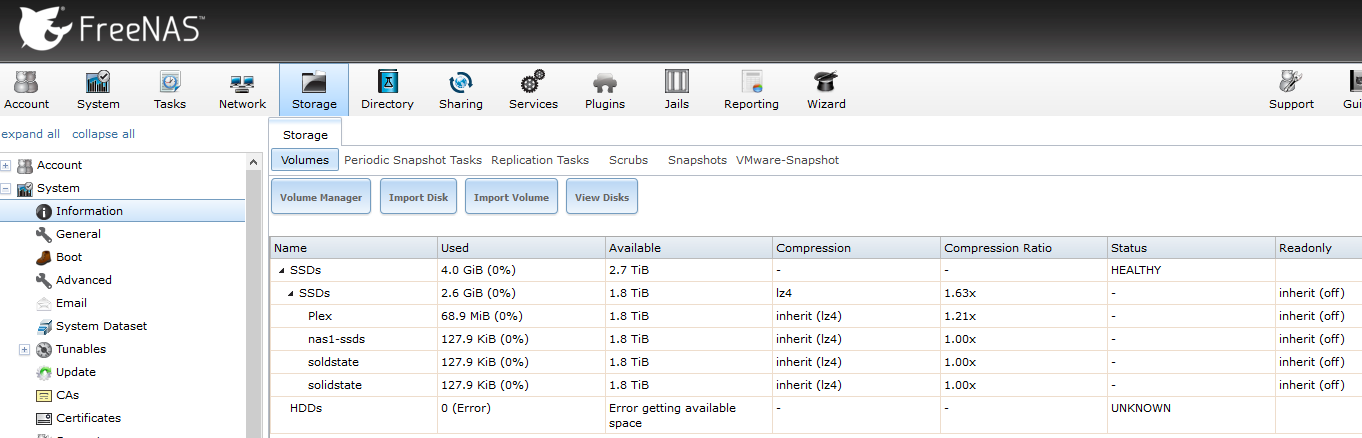Open the Support toolbar icon

coord(1291,90)
